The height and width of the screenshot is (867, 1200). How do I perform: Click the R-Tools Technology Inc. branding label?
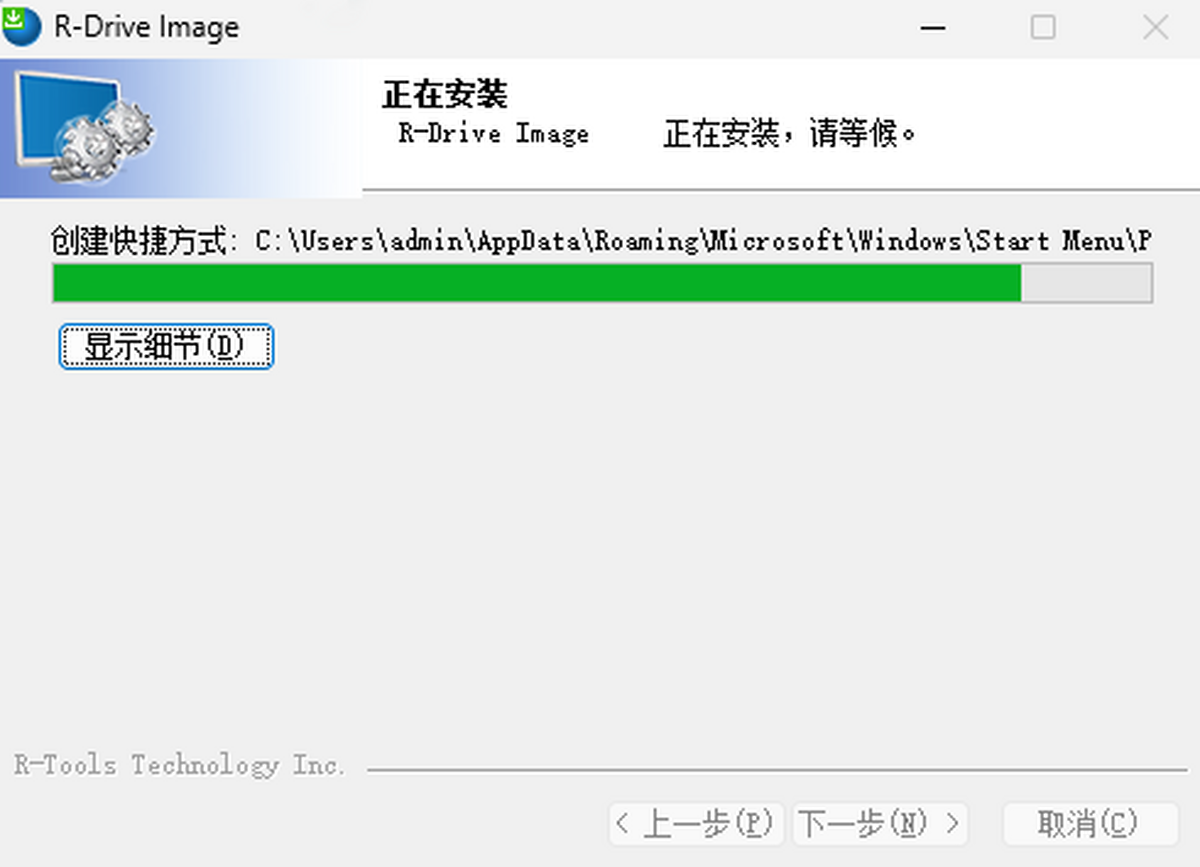tap(179, 766)
